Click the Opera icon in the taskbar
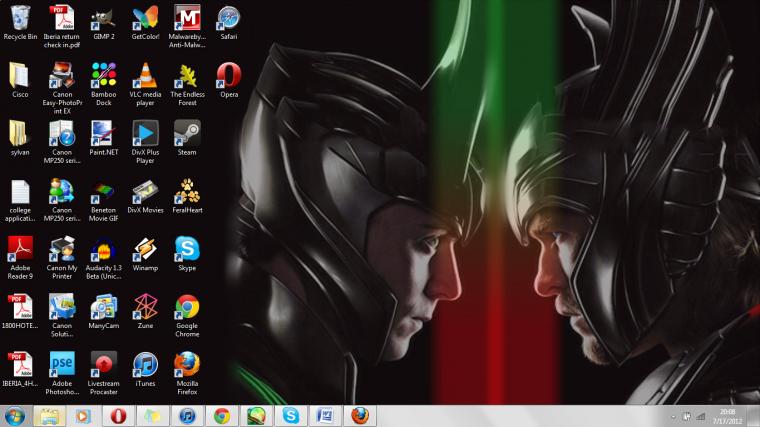Image resolution: width=760 pixels, height=427 pixels. pyautogui.click(x=118, y=416)
